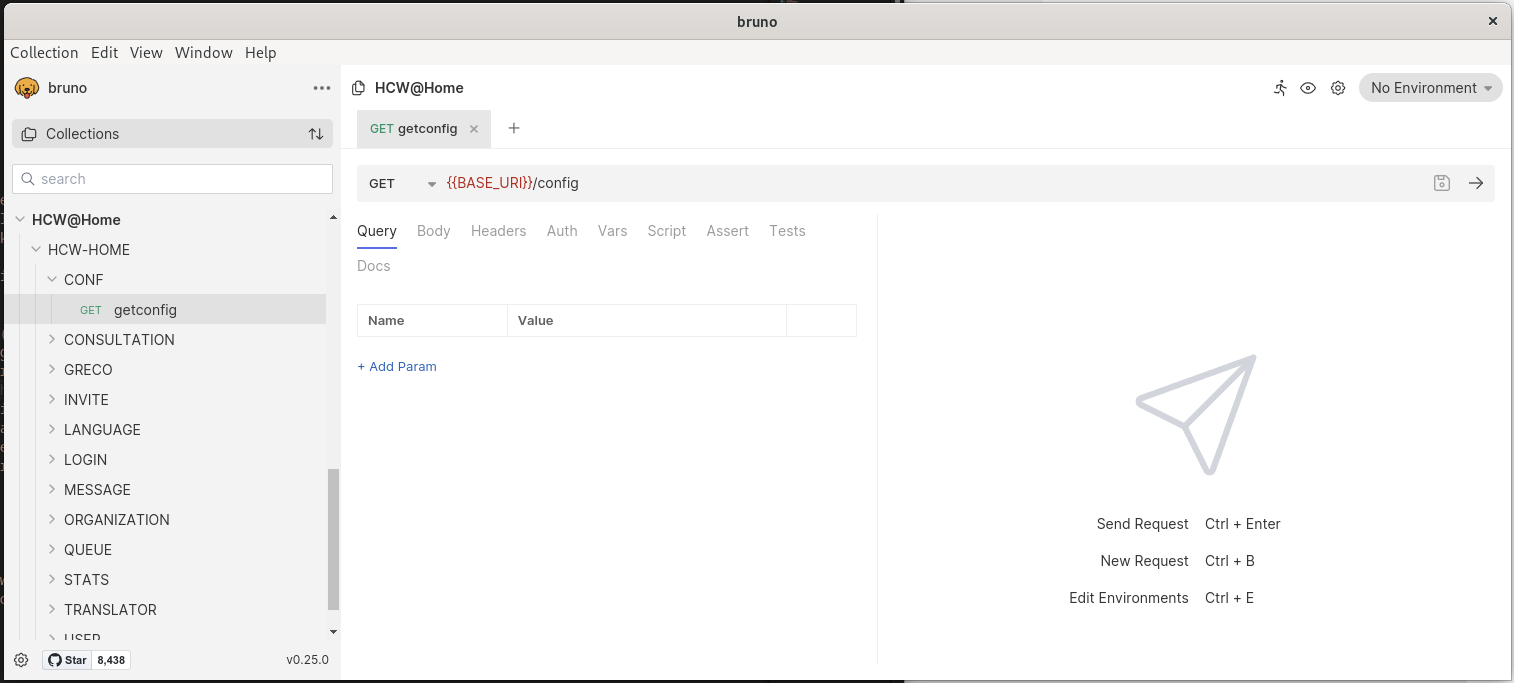Close the getconfig tab
Screen dimensions: 1514x683
(474, 129)
